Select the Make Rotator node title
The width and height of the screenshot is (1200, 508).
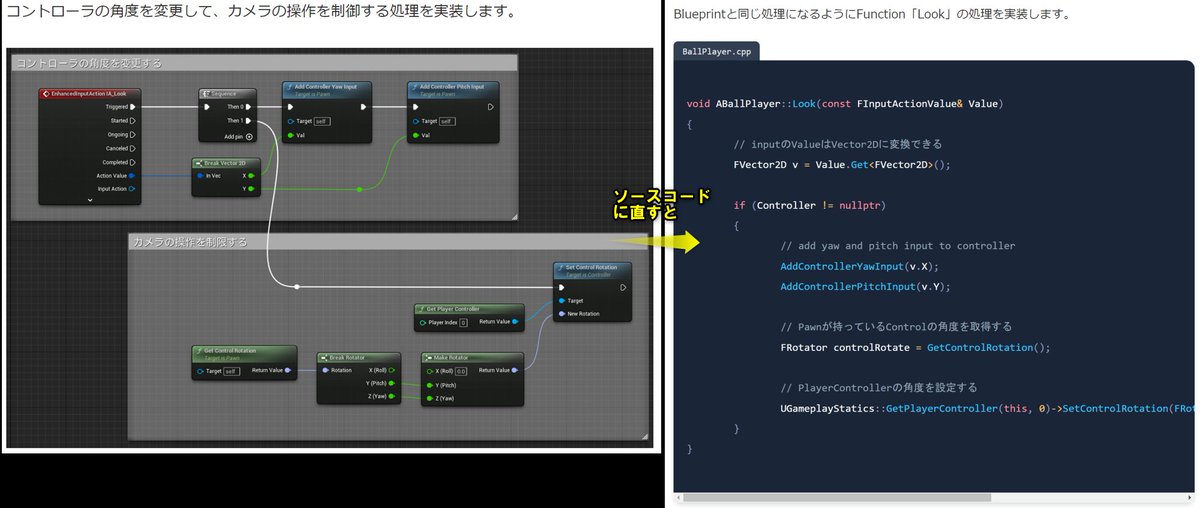453,357
